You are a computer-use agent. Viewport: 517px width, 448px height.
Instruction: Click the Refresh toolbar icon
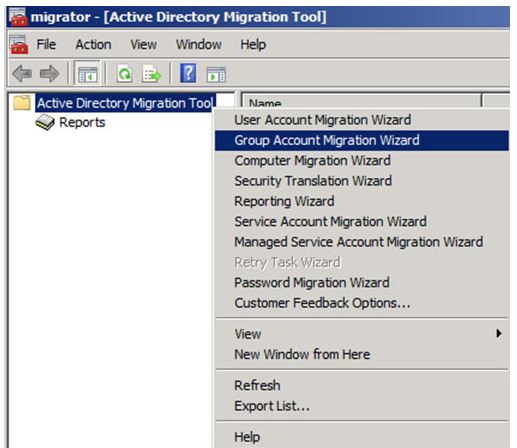(x=125, y=74)
